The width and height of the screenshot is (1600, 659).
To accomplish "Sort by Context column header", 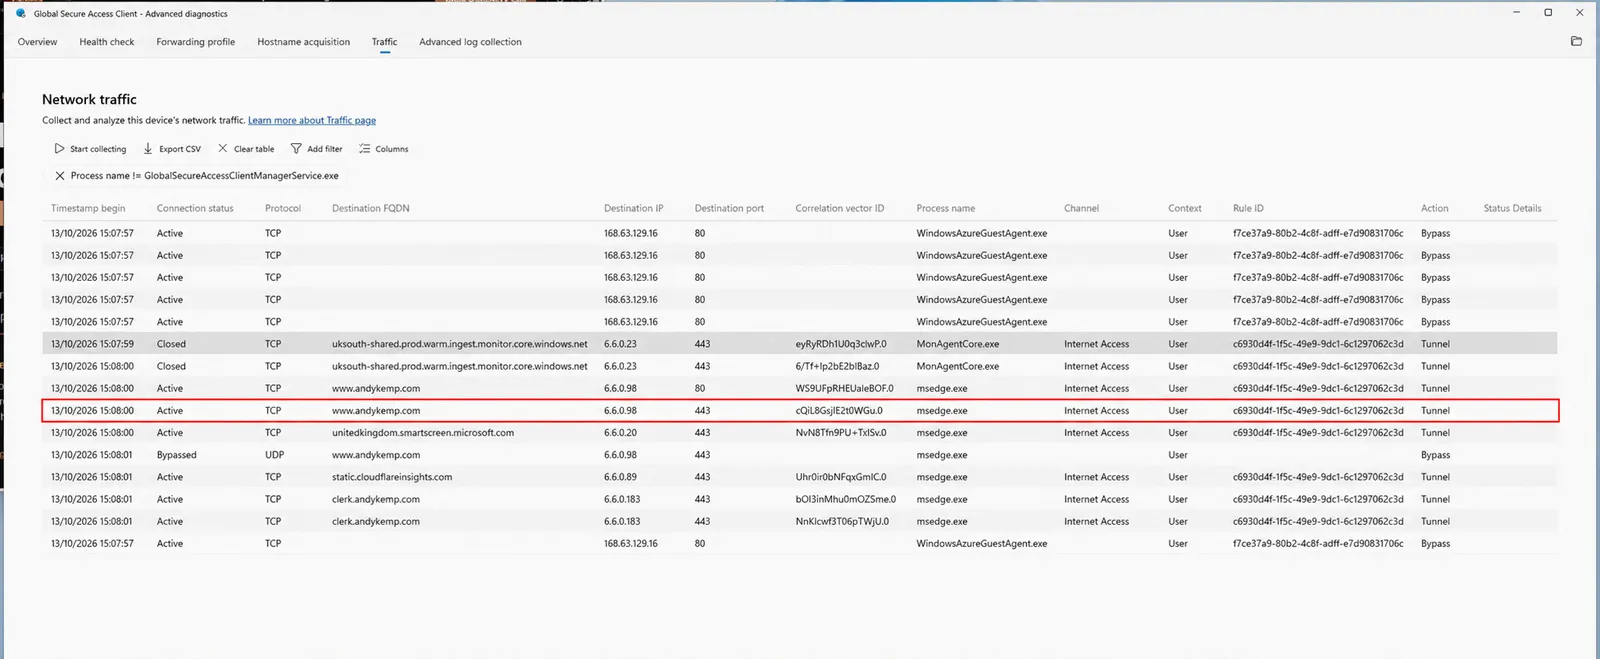I will (1185, 208).
